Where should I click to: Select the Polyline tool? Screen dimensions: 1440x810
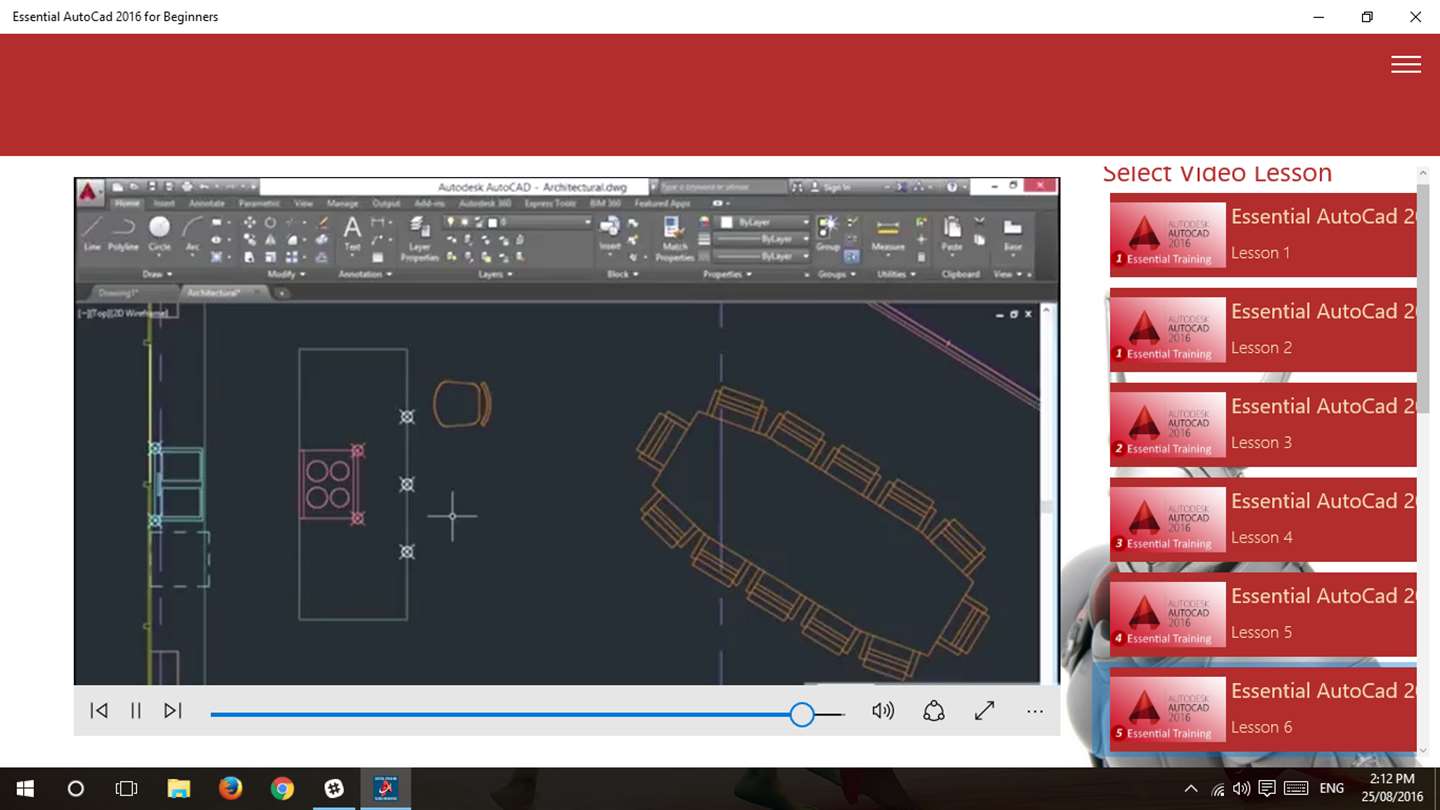[x=124, y=233]
